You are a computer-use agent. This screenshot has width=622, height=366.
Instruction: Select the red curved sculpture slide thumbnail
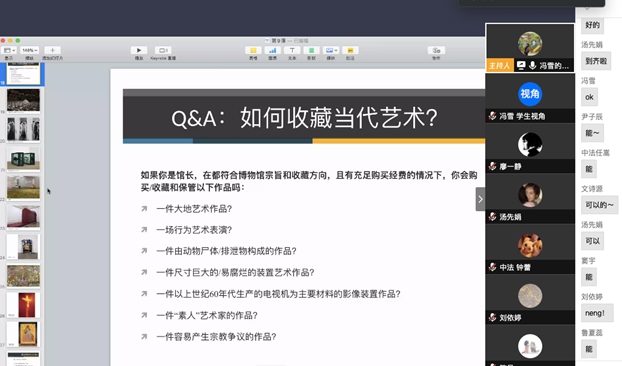tap(23, 217)
